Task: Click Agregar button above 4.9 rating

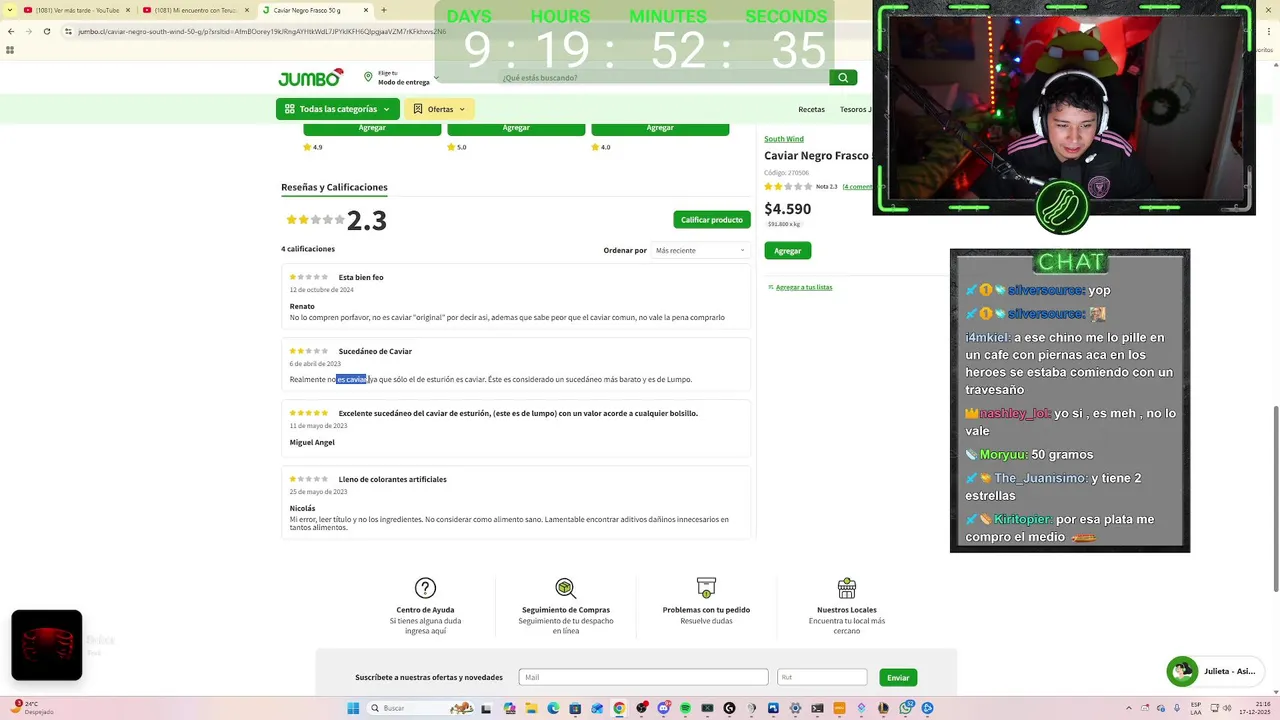Action: click(x=372, y=128)
